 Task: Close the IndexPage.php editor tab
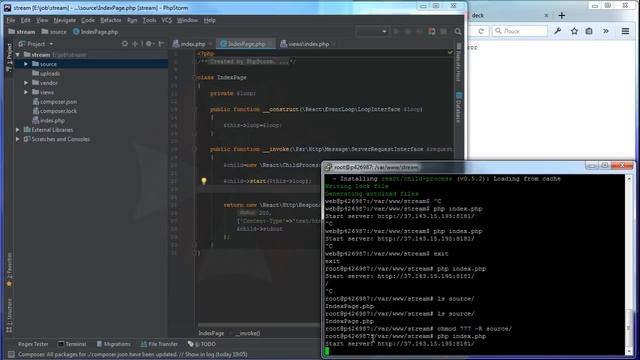tap(270, 44)
